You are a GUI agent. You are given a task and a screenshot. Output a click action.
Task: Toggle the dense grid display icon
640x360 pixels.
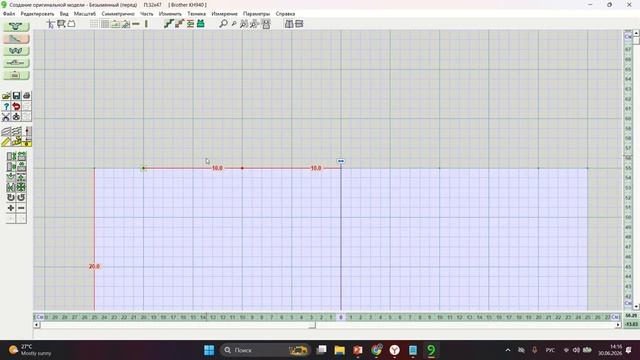[x=105, y=24]
